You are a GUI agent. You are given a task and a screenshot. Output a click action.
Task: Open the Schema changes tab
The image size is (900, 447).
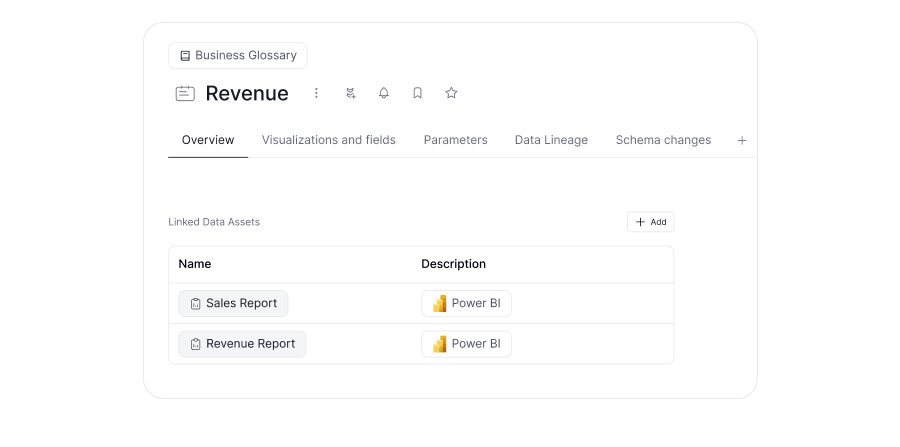[663, 140]
